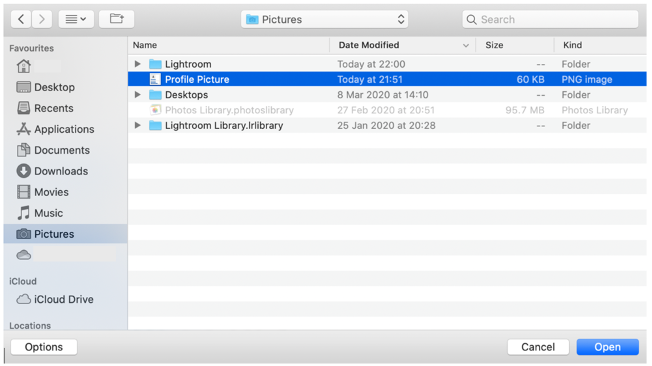
Task: Sort by the Date Modified column header
Action: (402, 45)
